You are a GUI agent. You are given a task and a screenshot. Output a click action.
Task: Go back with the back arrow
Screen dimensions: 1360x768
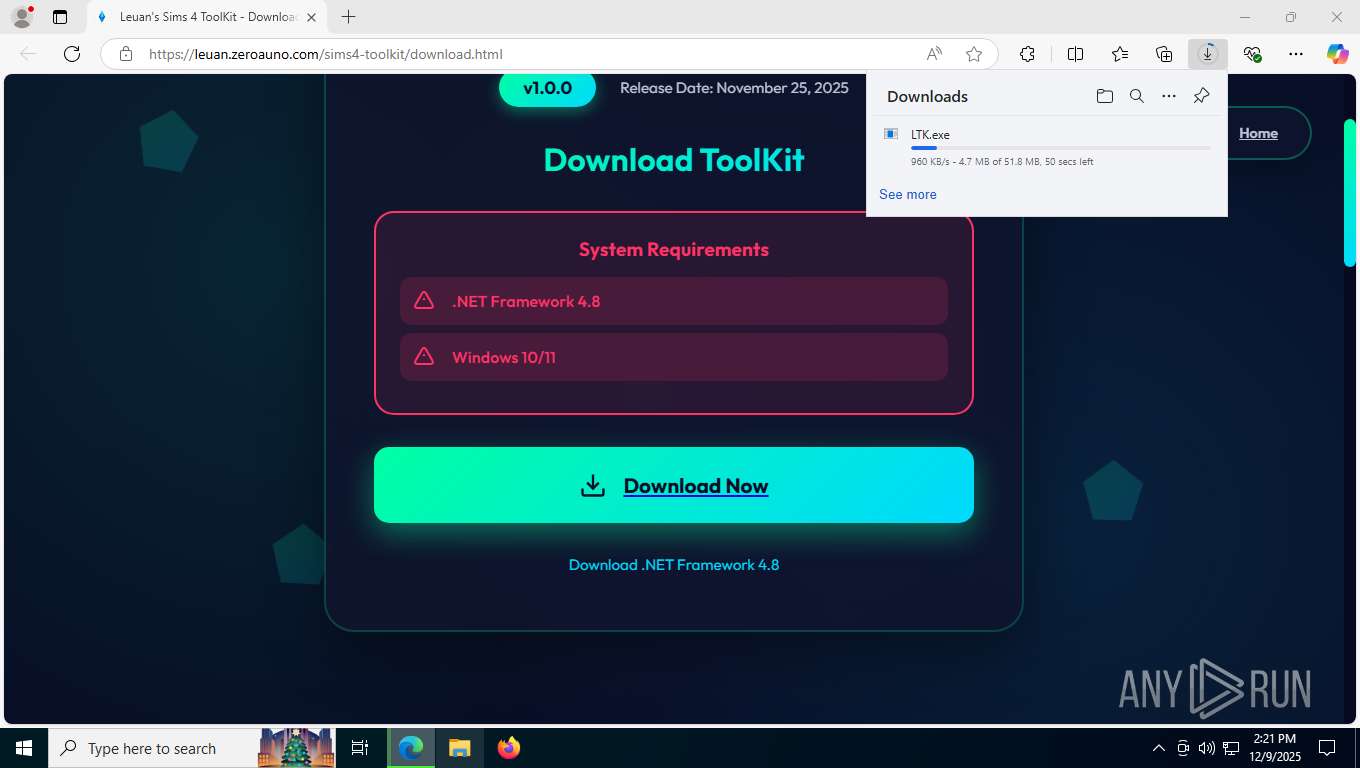(28, 54)
